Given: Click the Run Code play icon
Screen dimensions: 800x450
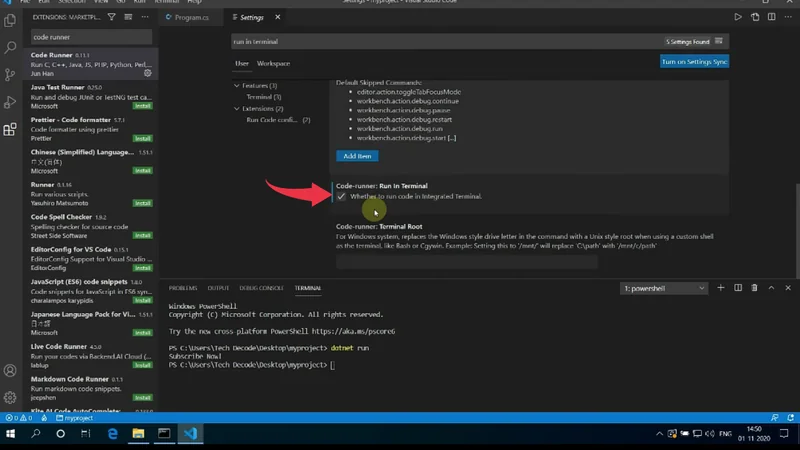Looking at the screenshot, I should click(x=738, y=17).
